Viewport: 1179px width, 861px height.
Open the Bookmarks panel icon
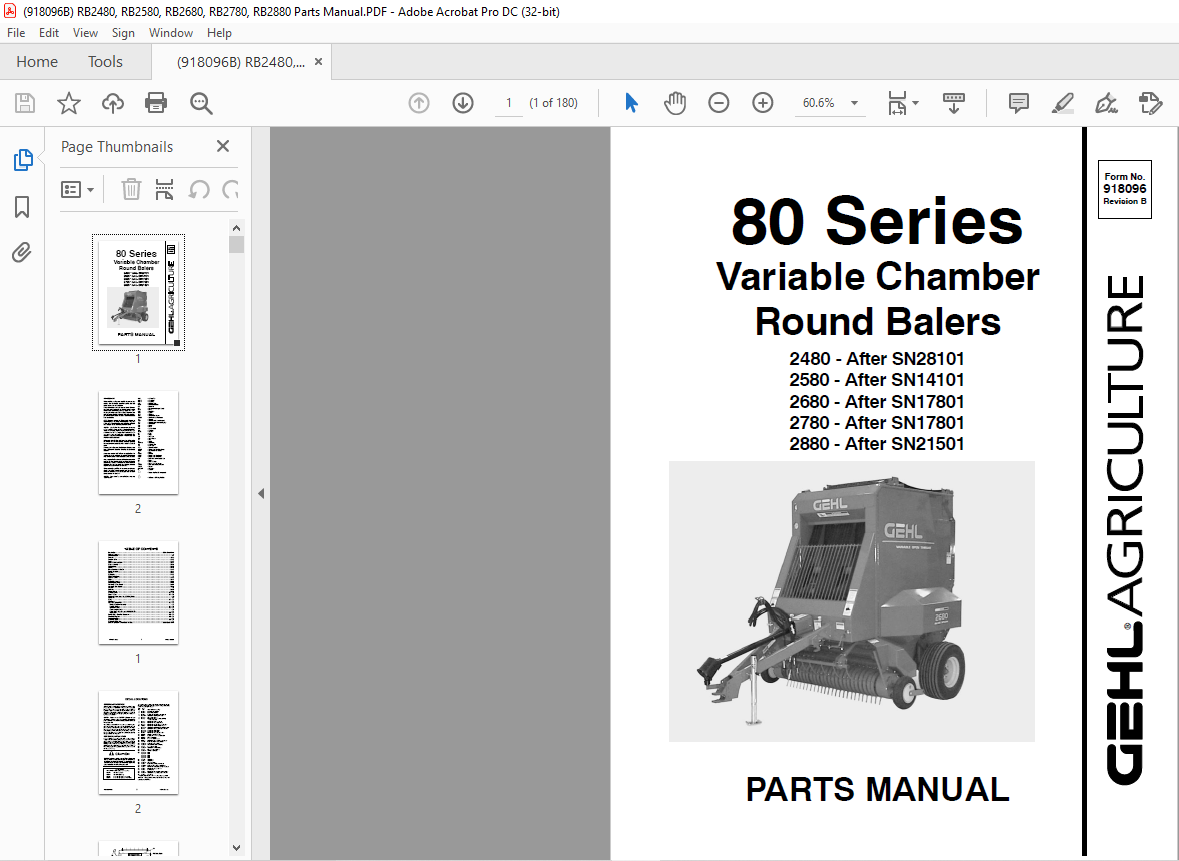pos(22,207)
